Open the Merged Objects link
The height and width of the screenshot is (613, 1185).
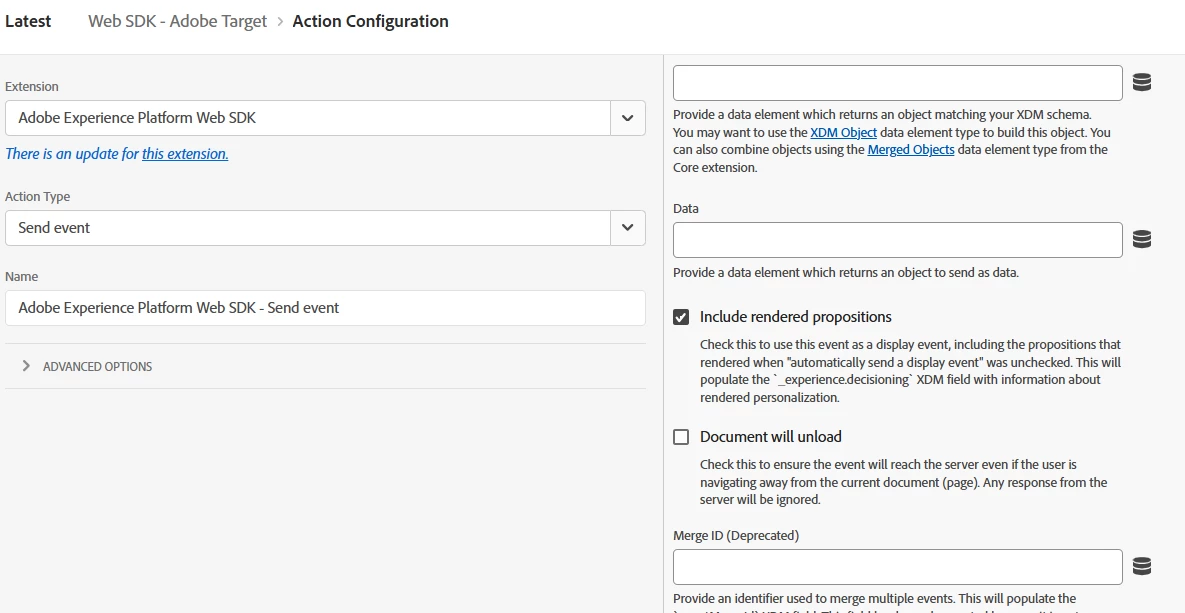[910, 150]
